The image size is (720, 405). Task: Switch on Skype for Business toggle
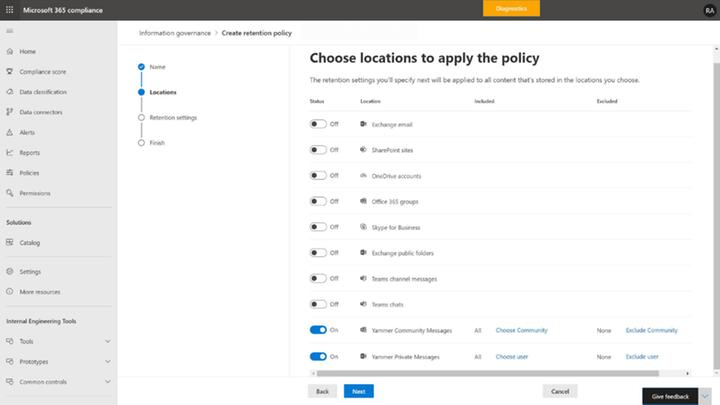[x=318, y=227]
